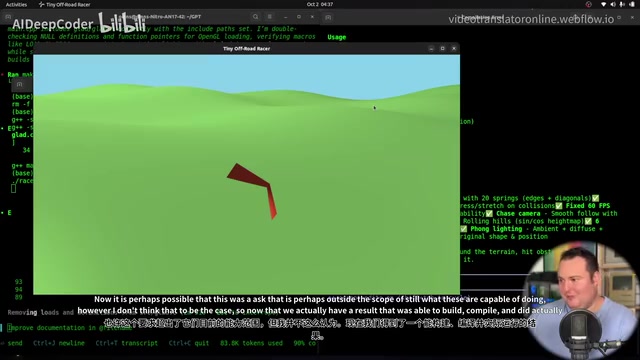Screen dimensions: 640x360
Task: Open the Wi-Fi network indicator
Action: click(x=604, y=4)
